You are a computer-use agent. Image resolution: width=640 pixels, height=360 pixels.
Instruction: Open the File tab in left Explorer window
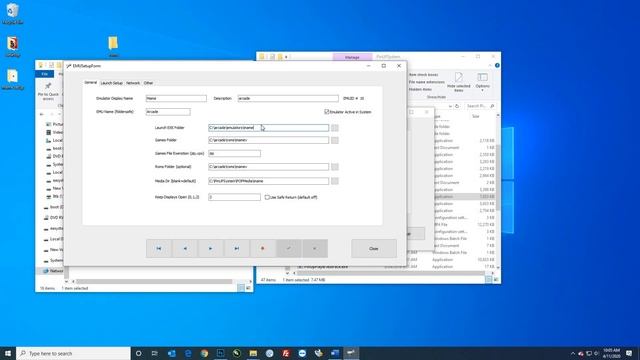click(x=44, y=74)
